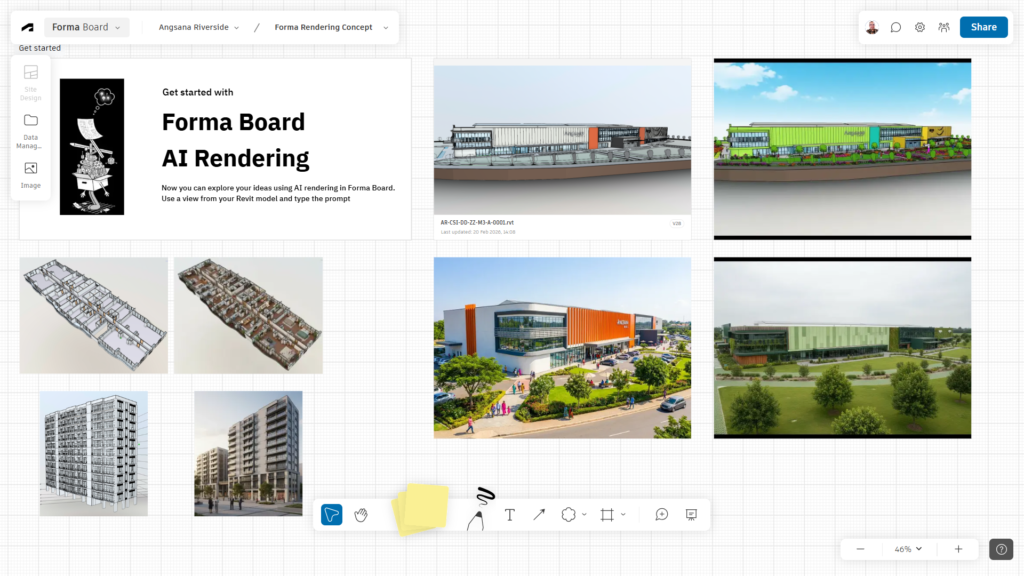Open the Forma Board product dropdown

(87, 27)
